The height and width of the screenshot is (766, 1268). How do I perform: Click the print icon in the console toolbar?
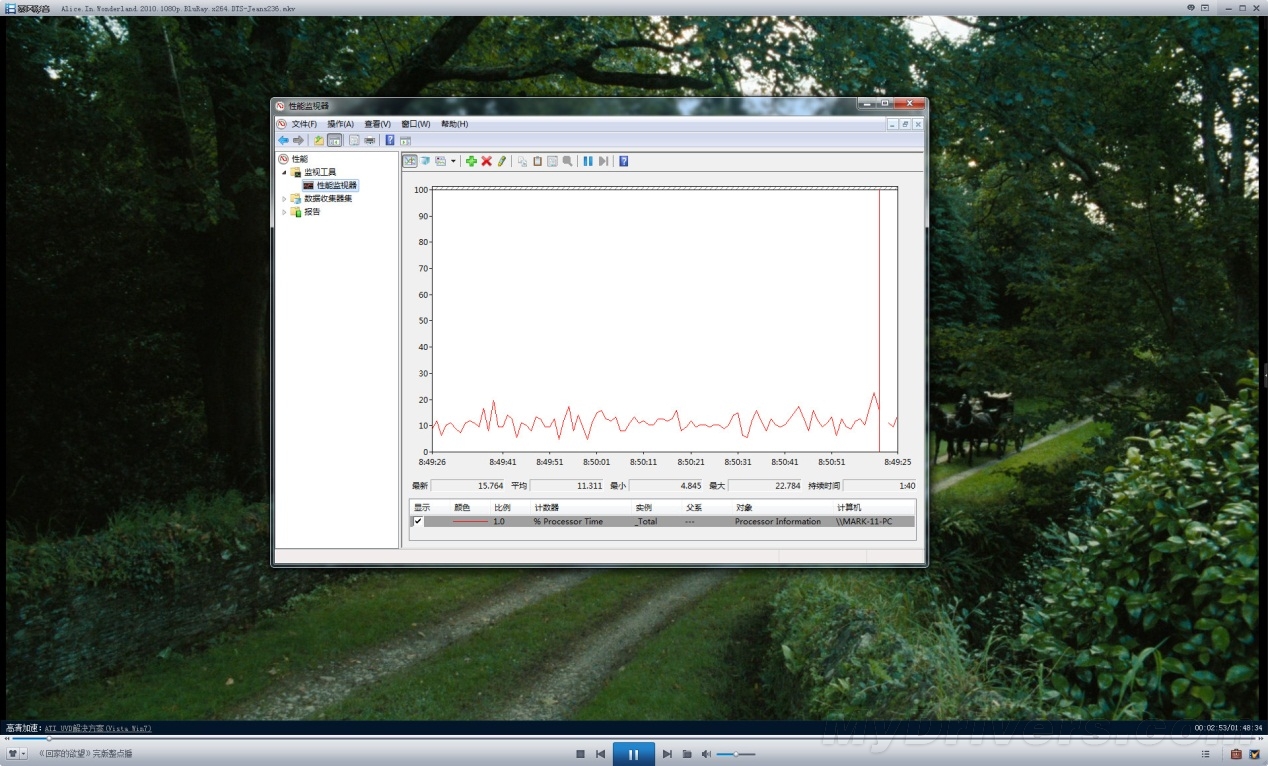click(x=370, y=141)
